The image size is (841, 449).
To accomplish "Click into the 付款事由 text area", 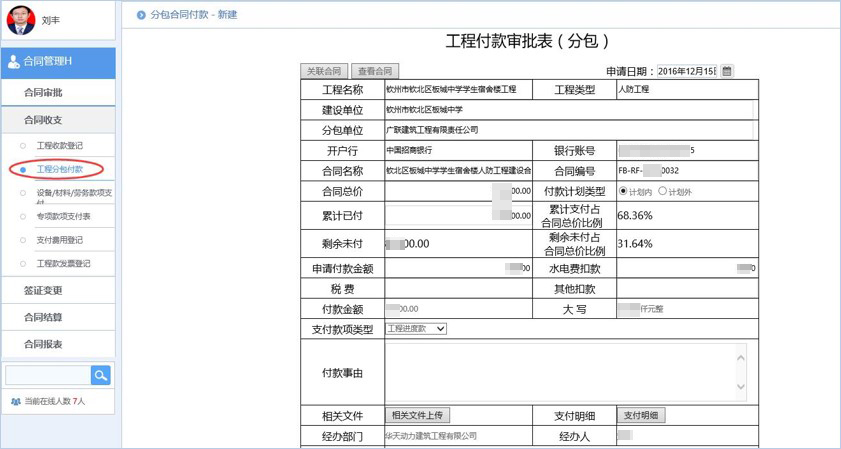I will 558,372.
